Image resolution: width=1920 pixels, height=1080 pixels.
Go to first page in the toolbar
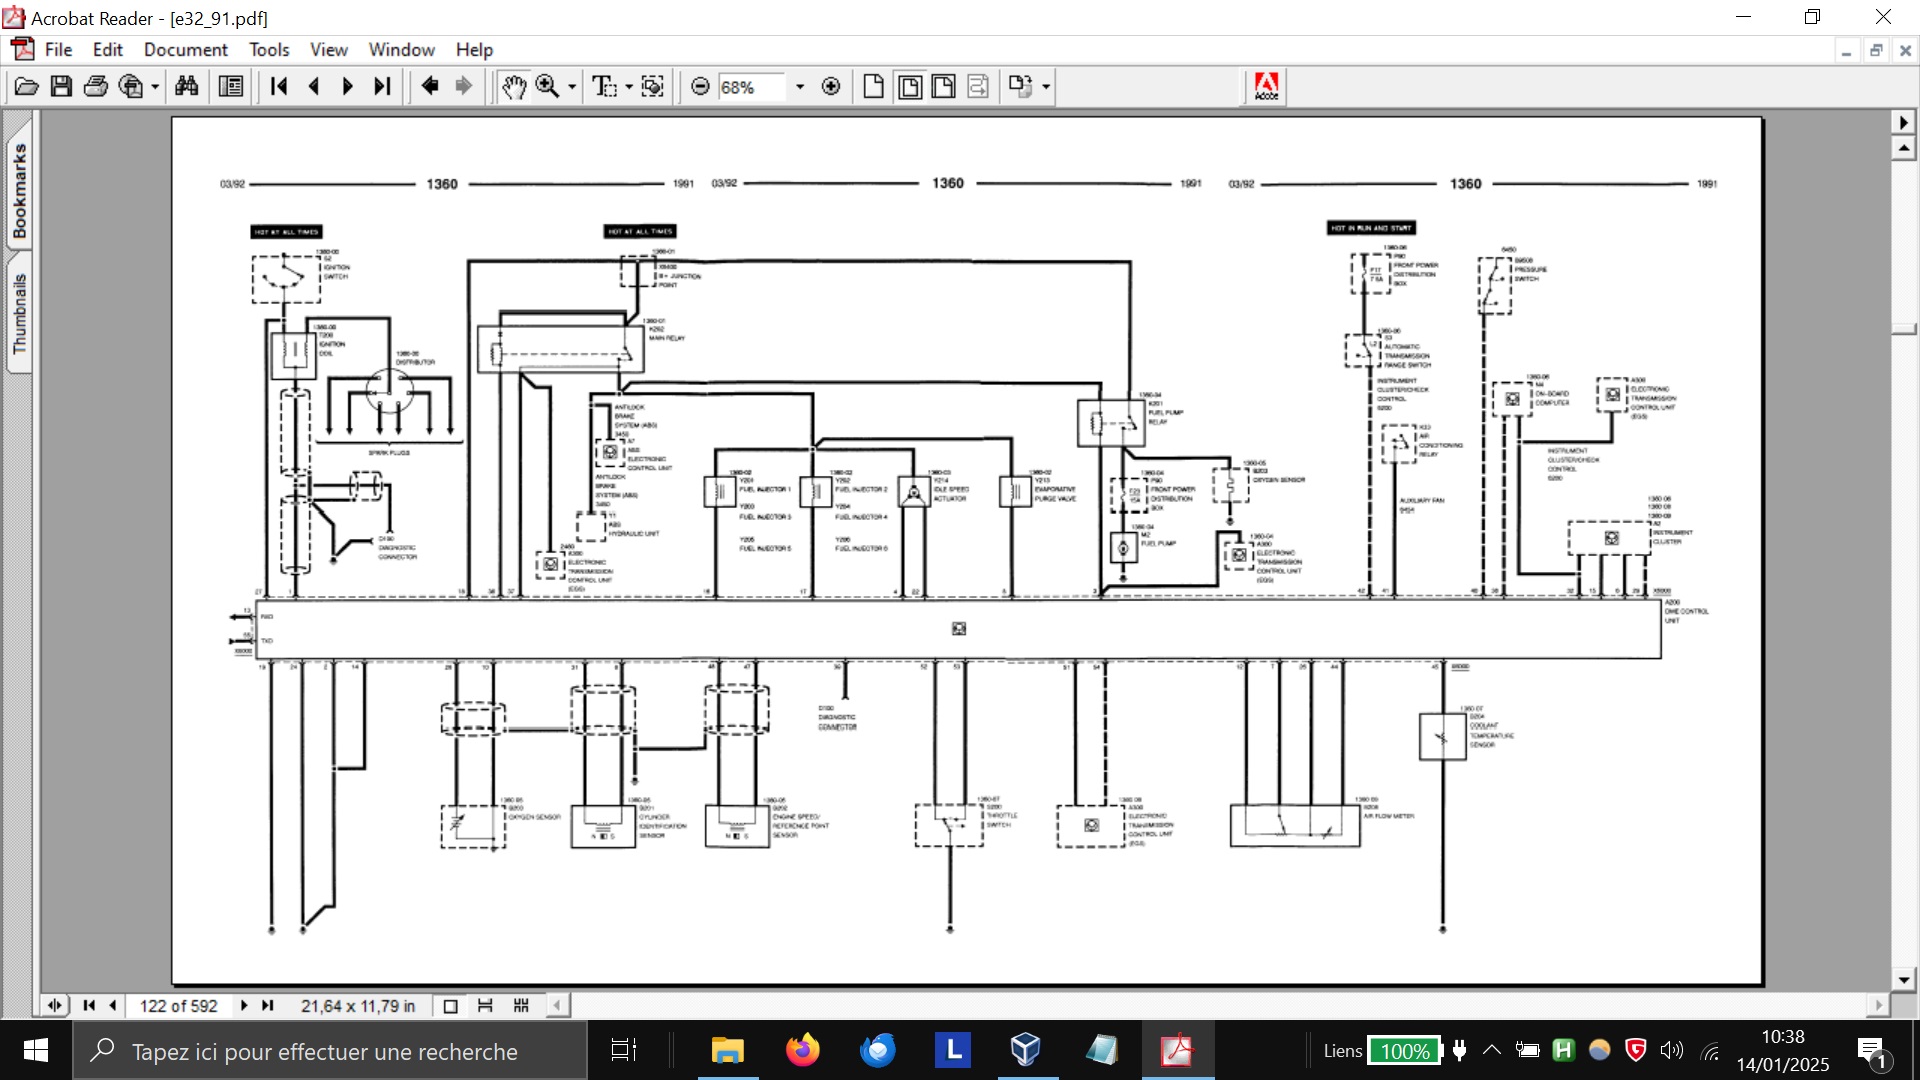279,87
